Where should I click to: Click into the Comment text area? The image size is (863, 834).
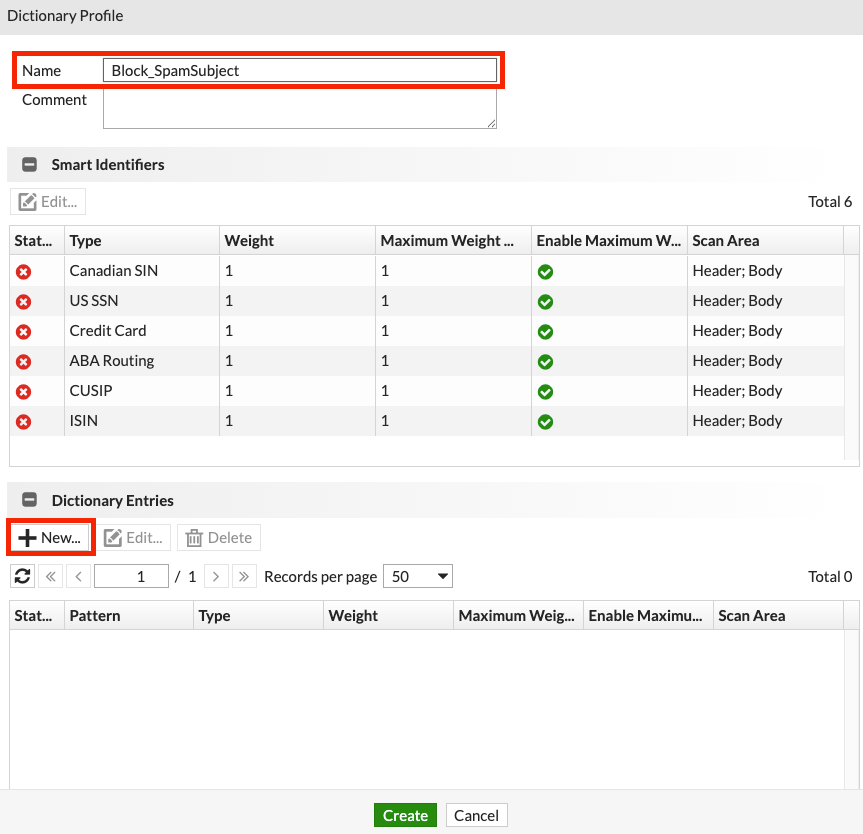[x=299, y=108]
